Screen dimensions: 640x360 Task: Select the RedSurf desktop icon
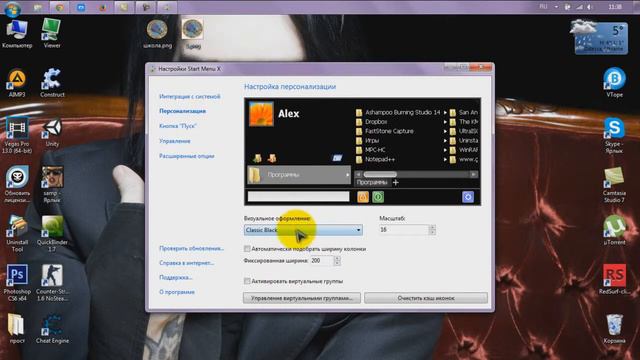point(614,280)
